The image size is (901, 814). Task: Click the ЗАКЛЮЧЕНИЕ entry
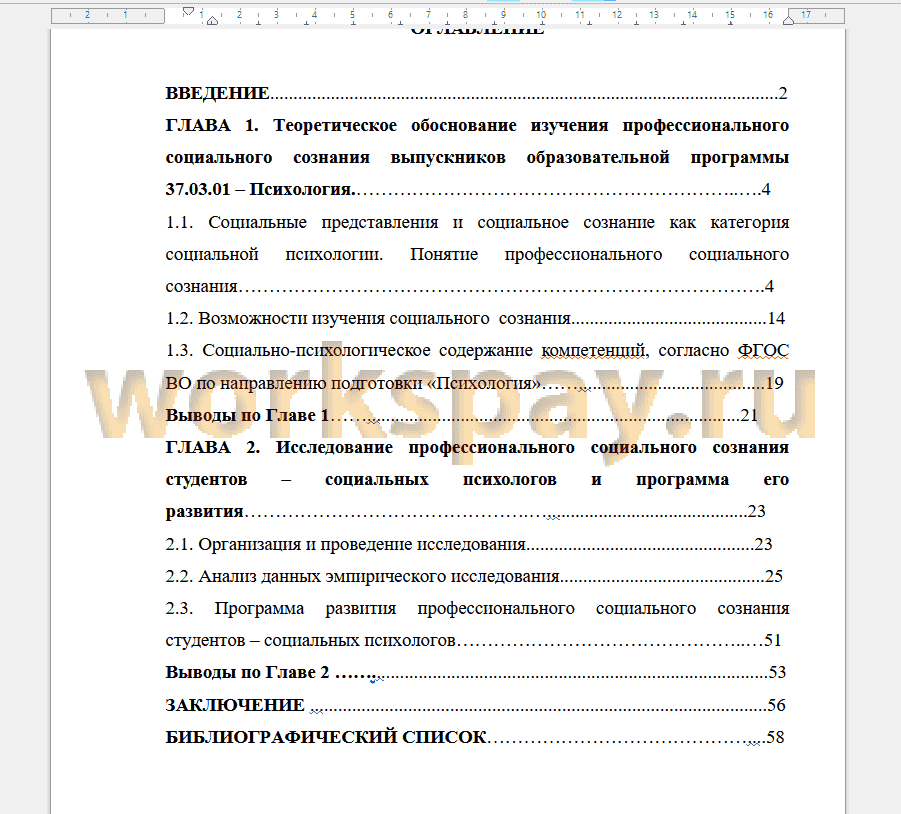point(475,705)
